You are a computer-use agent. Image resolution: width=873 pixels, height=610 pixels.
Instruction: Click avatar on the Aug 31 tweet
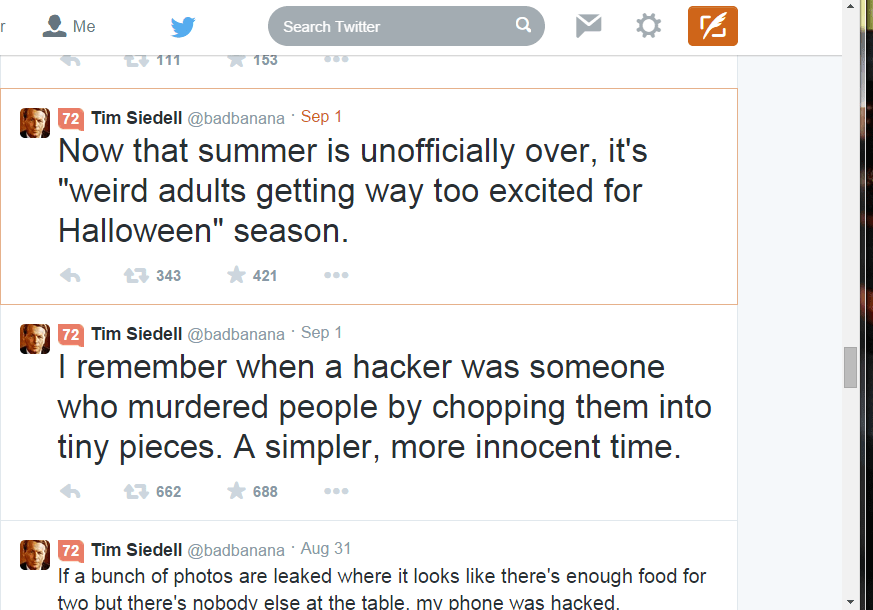[35, 555]
